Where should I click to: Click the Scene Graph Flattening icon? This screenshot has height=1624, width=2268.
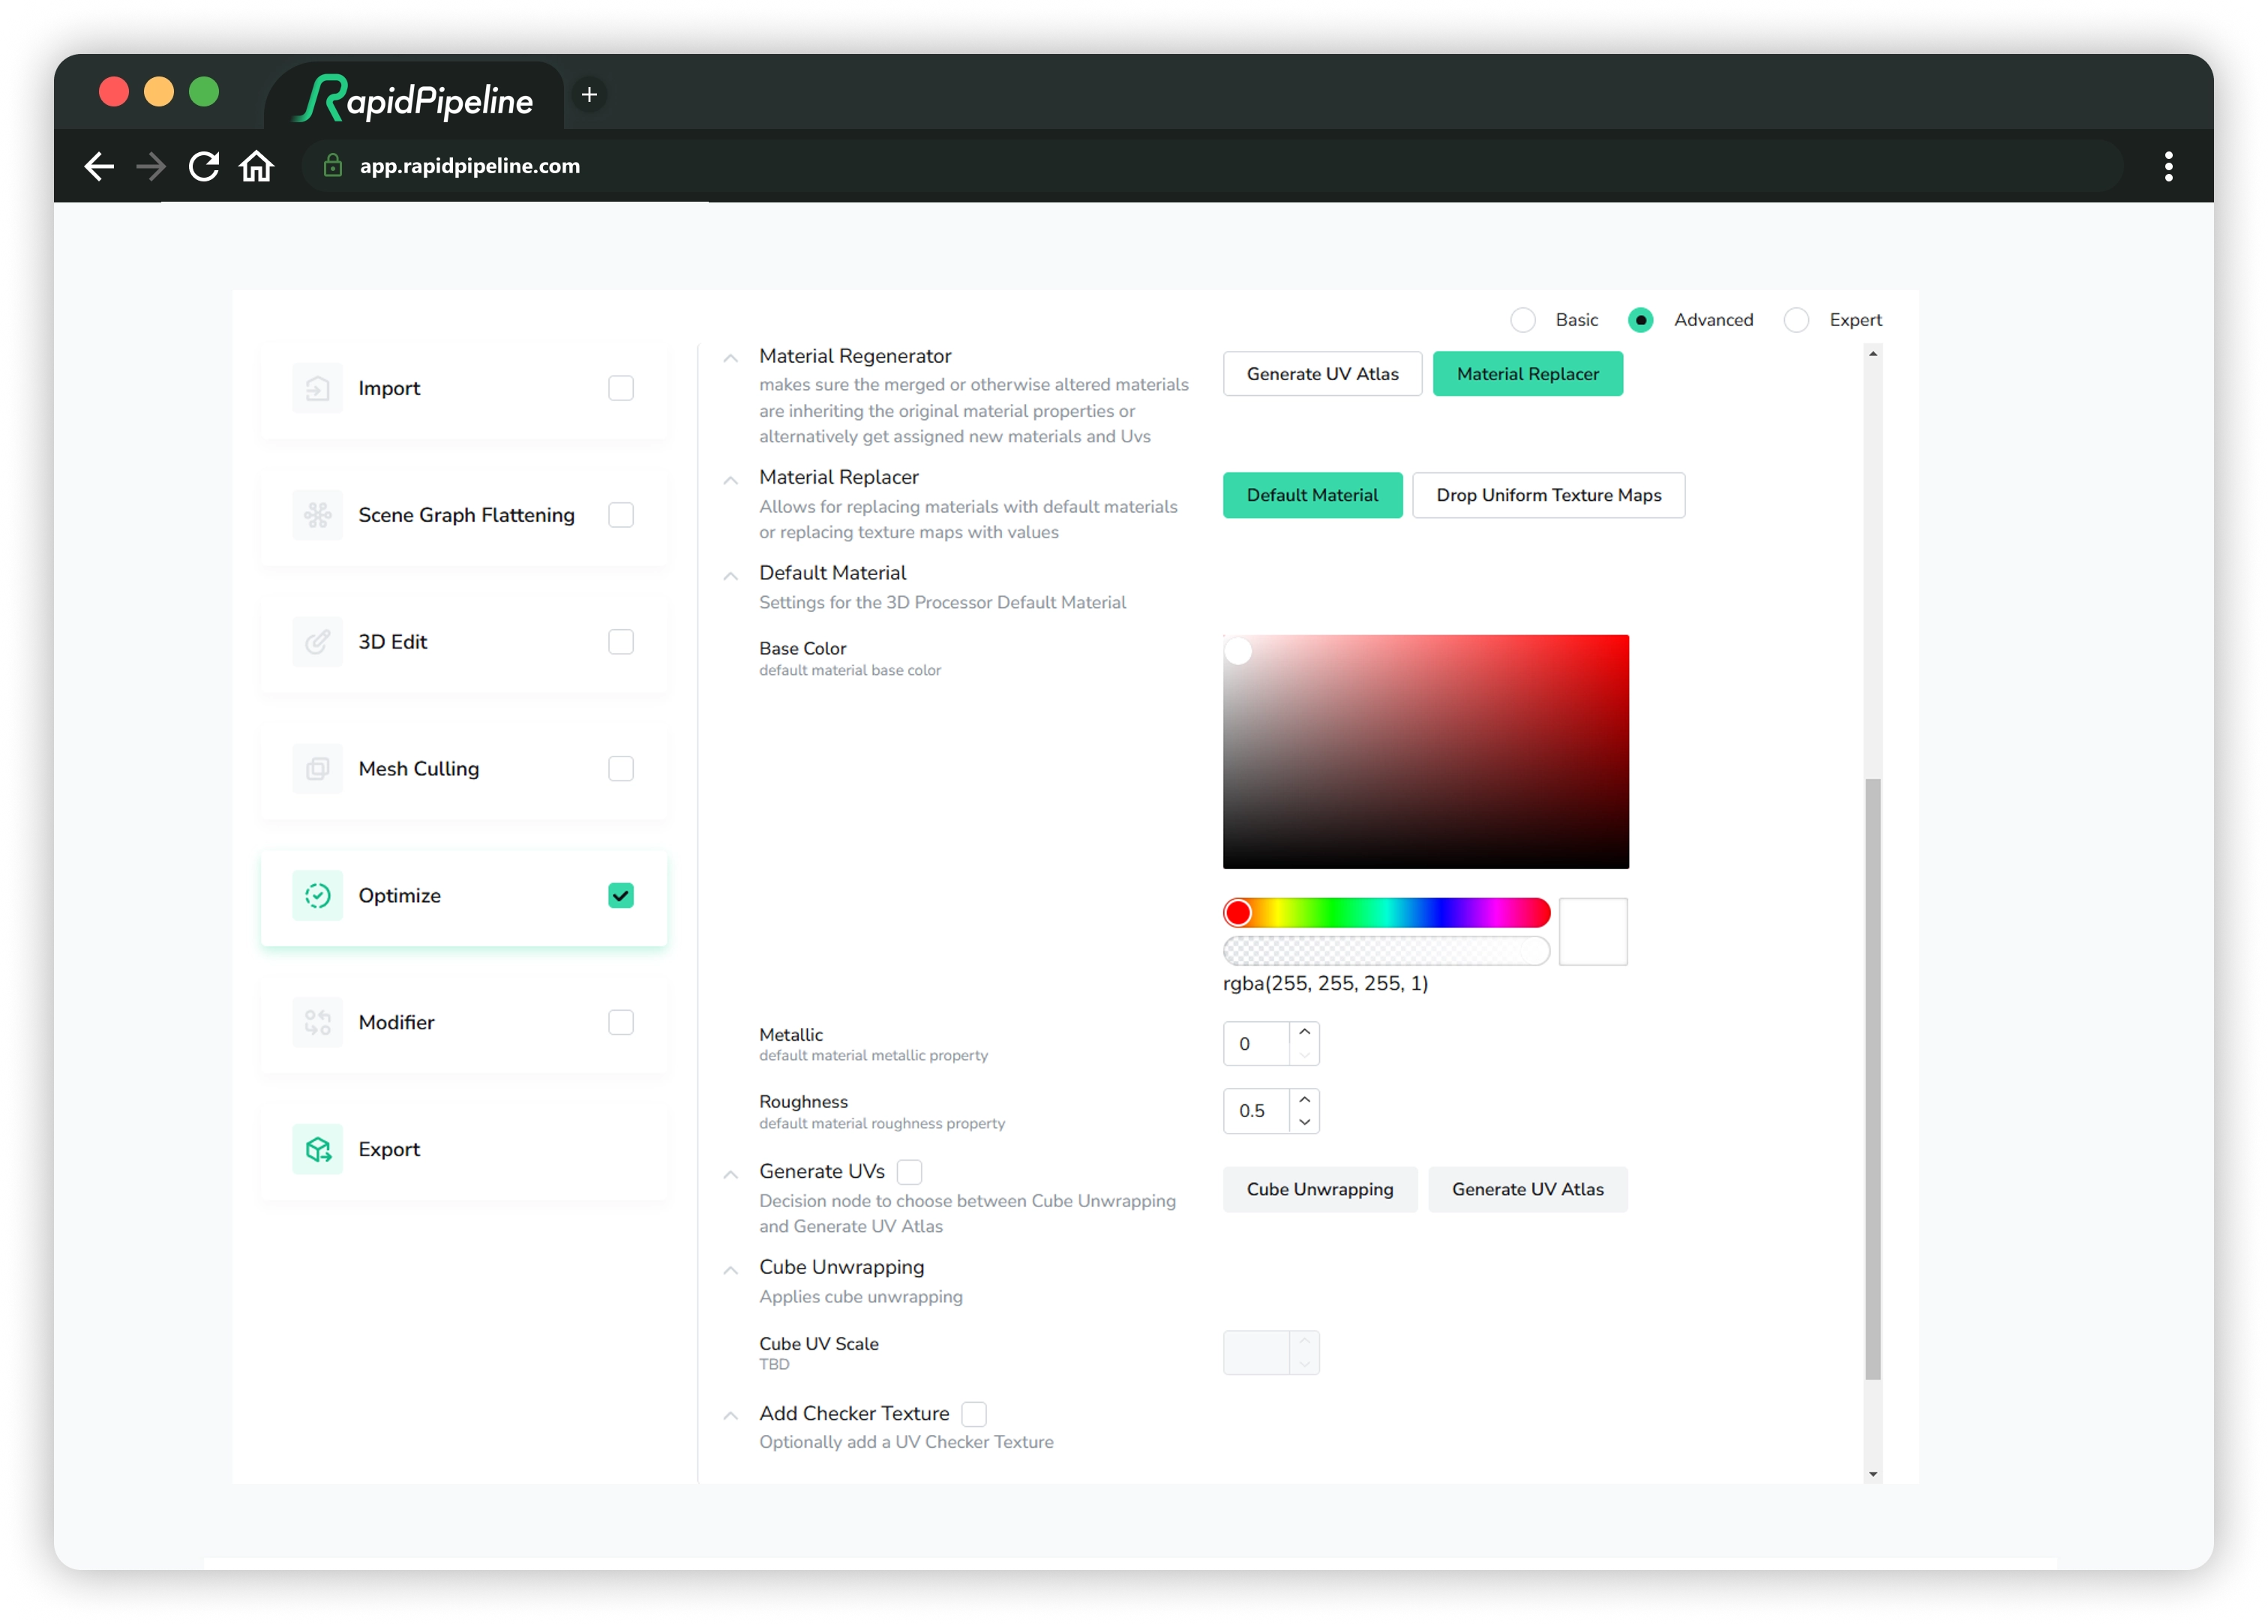tap(317, 515)
